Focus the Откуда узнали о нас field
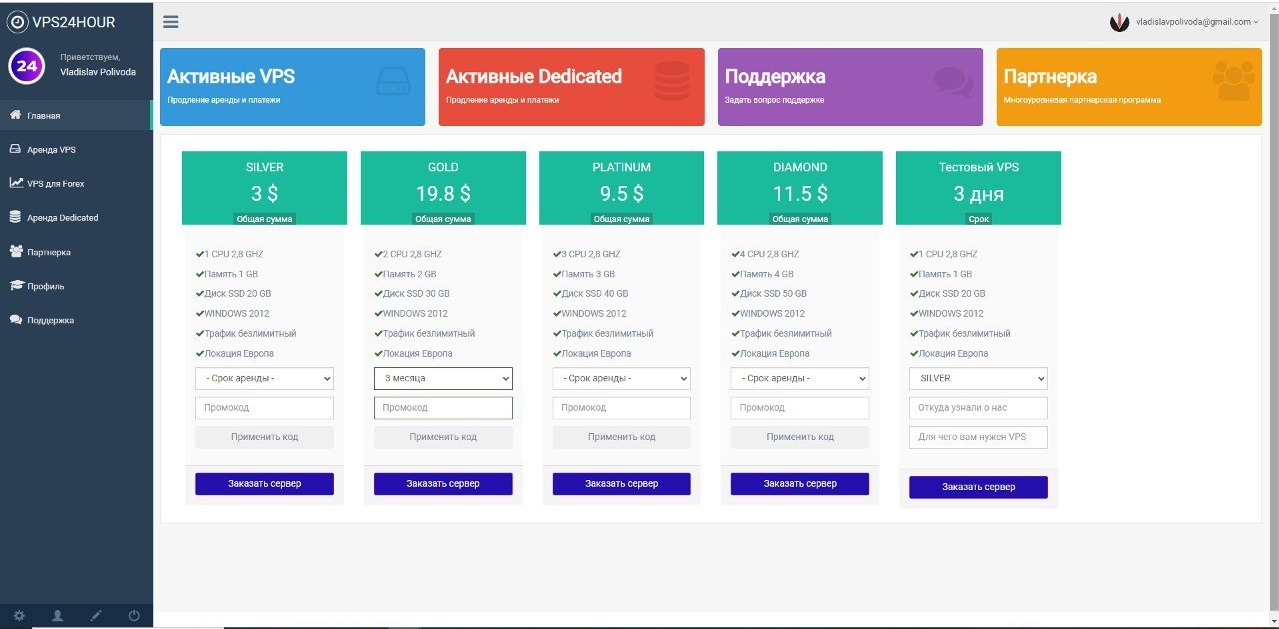The height and width of the screenshot is (629, 1279). click(978, 408)
